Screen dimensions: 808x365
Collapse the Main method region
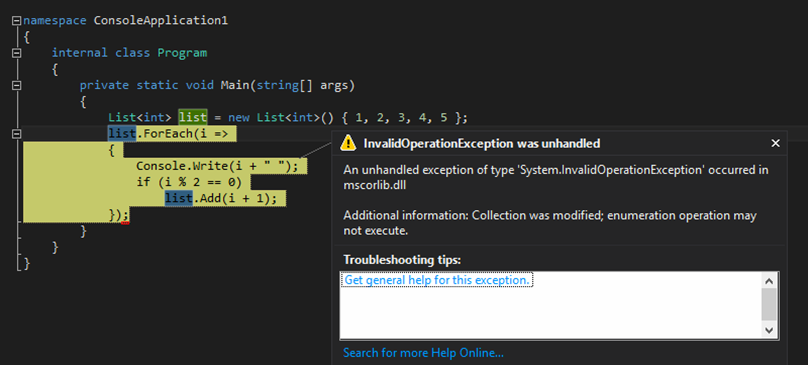click(16, 85)
